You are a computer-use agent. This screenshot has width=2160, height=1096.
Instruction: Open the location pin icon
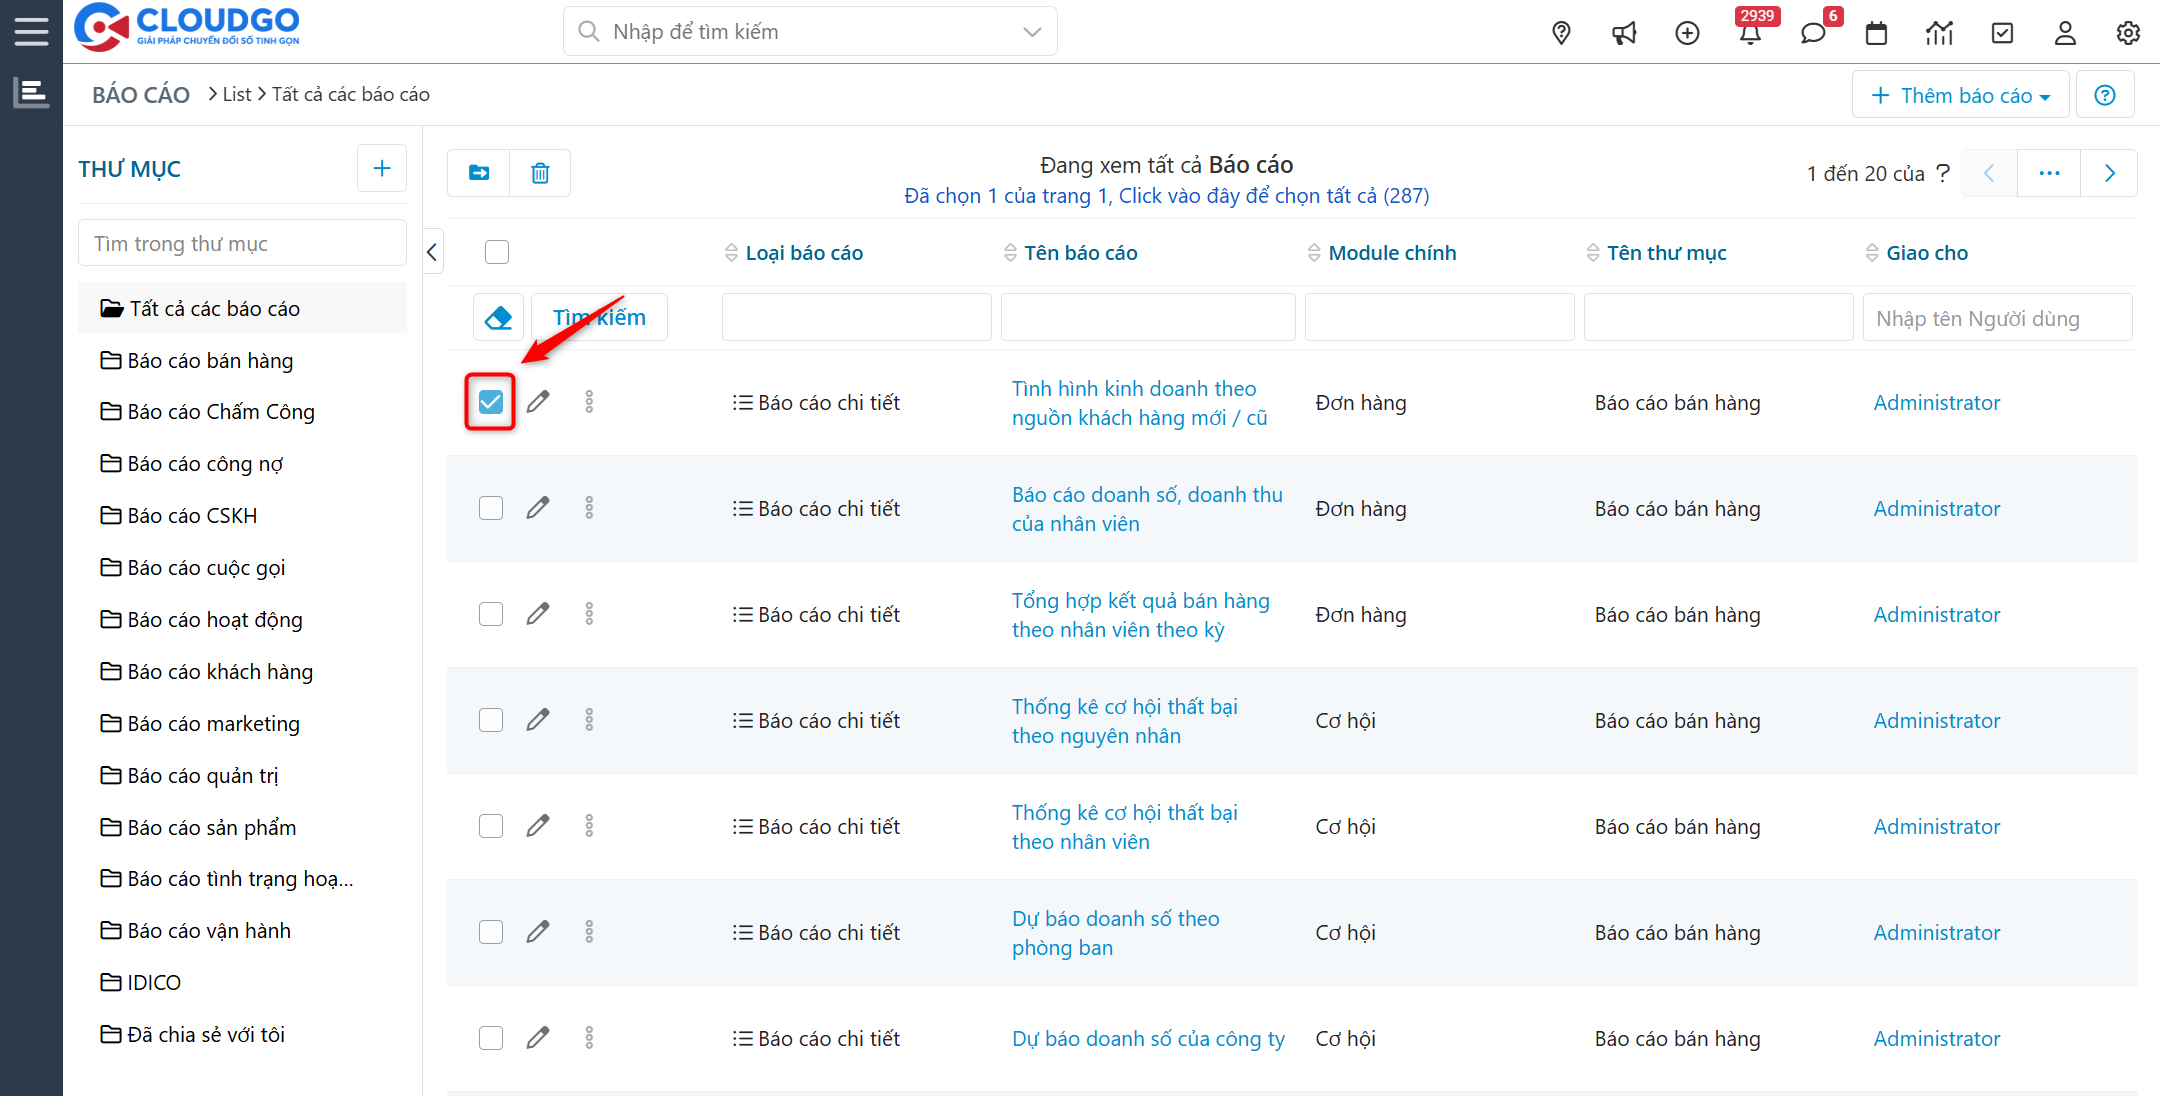tap(1561, 33)
